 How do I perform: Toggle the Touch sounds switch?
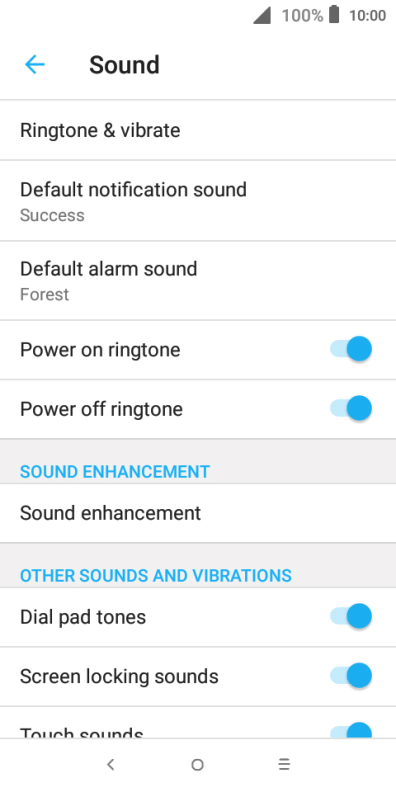tap(351, 730)
